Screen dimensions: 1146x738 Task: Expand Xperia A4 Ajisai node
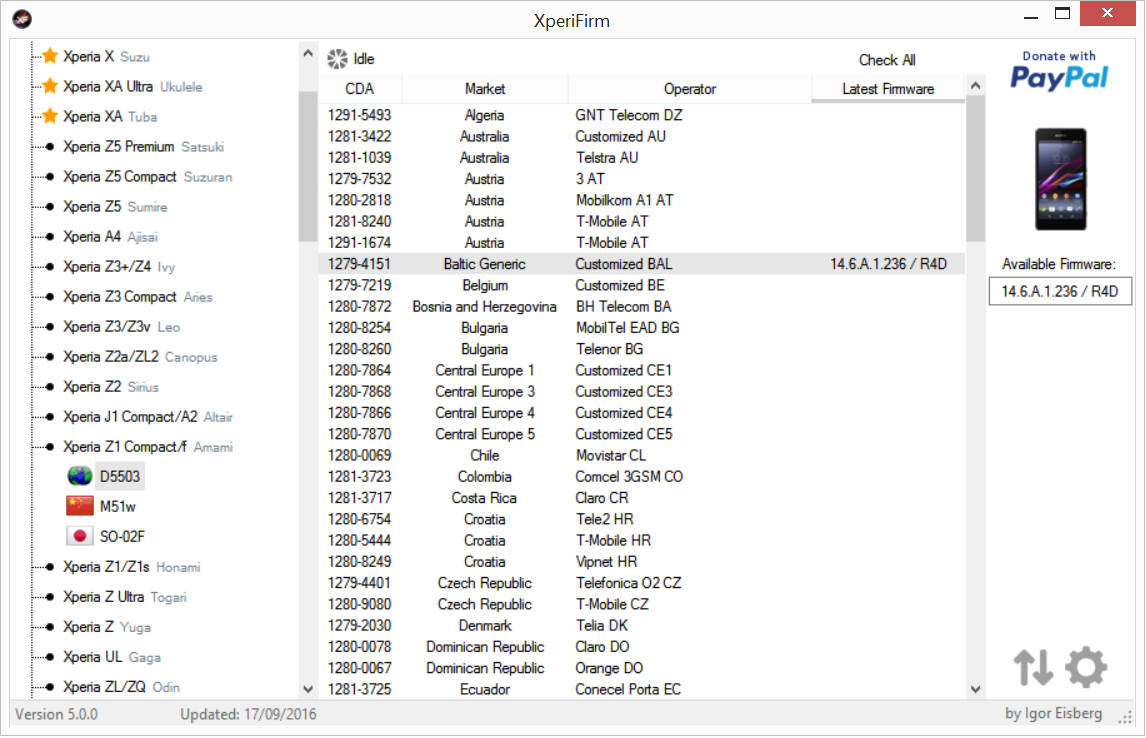click(x=50, y=237)
